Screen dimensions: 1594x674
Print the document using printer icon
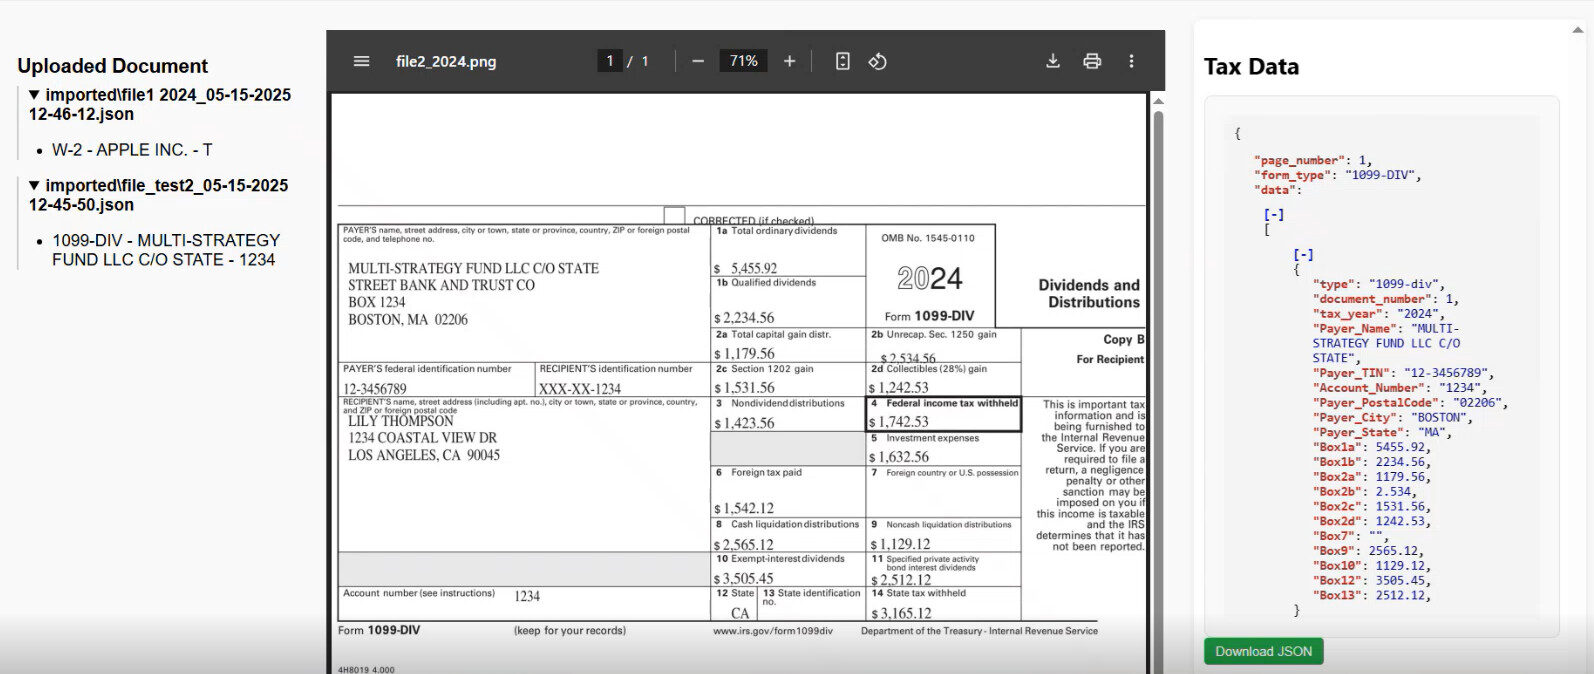pos(1092,61)
